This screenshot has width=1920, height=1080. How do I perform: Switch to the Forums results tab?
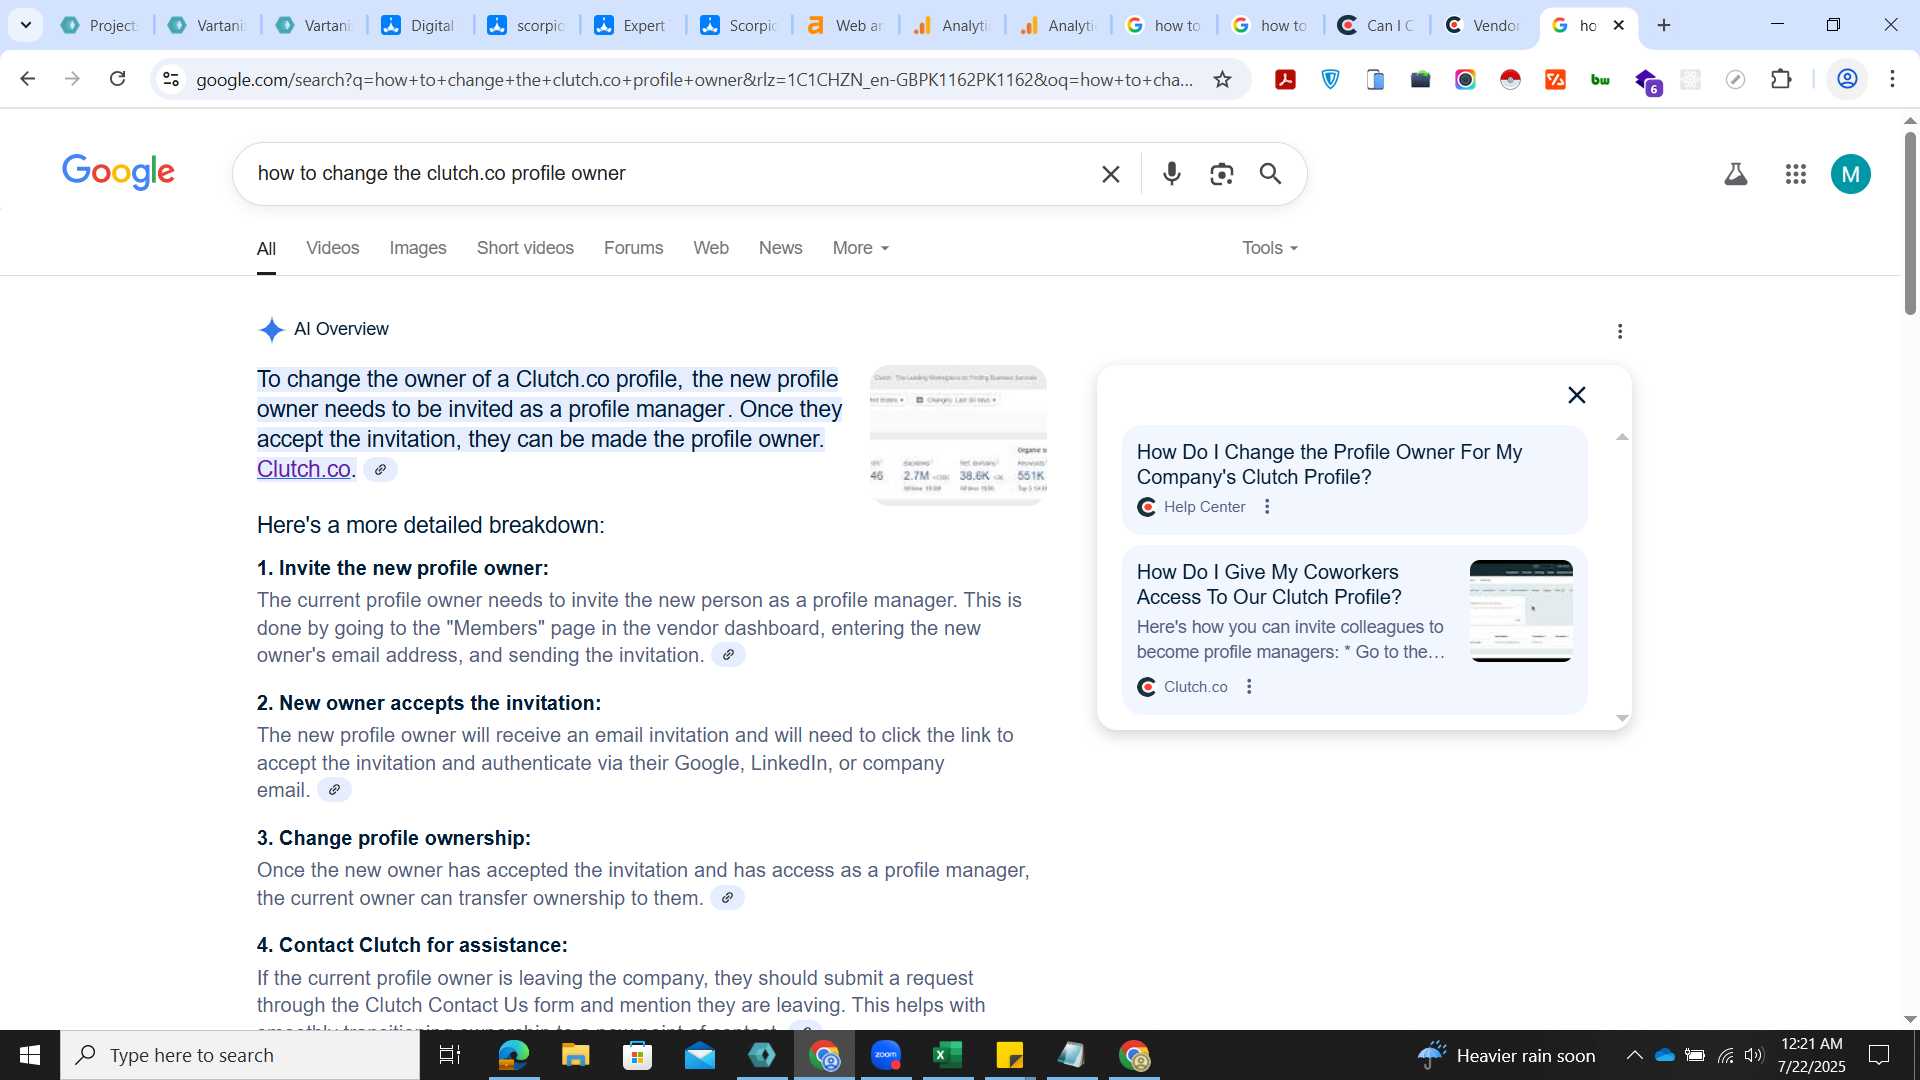tap(633, 248)
